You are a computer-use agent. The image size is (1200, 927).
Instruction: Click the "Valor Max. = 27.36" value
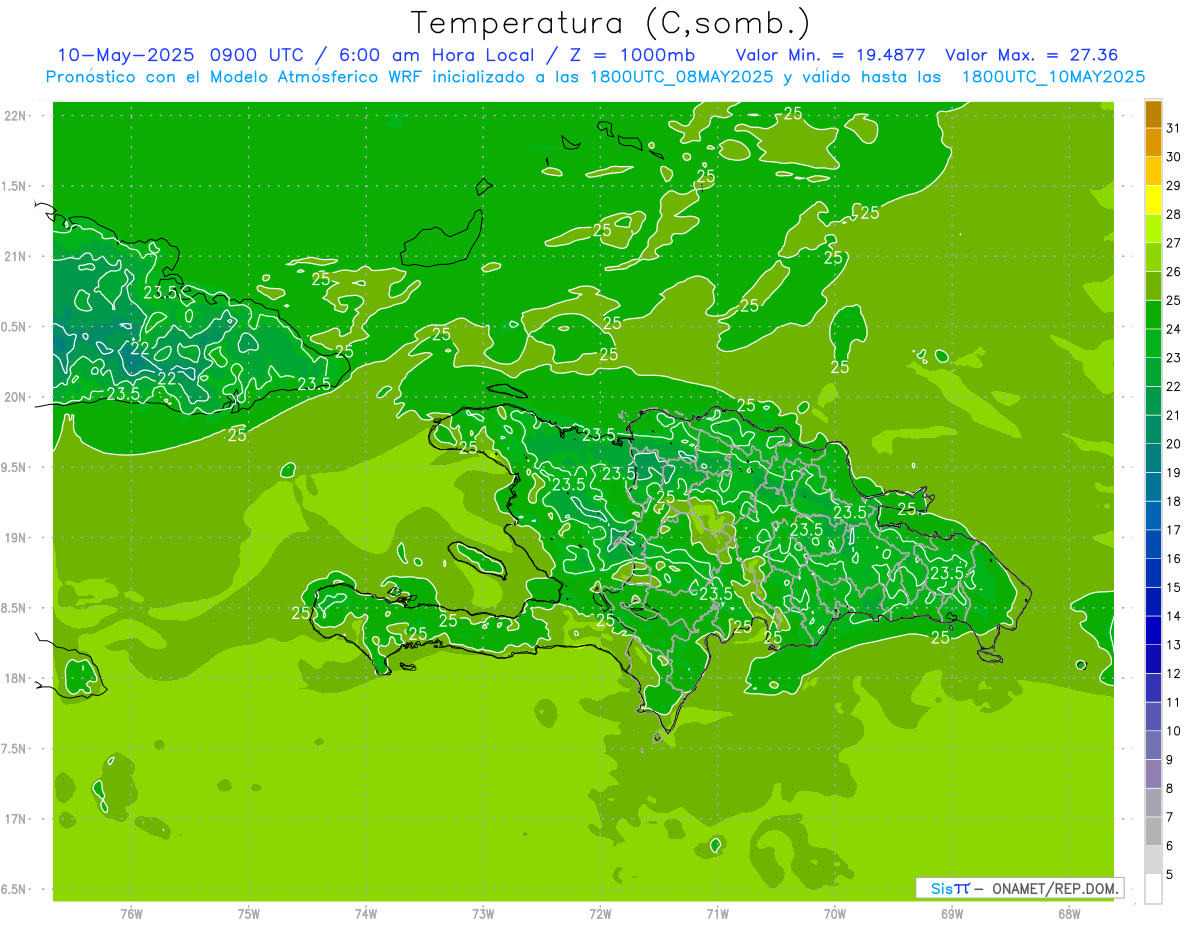pyautogui.click(x=1031, y=55)
